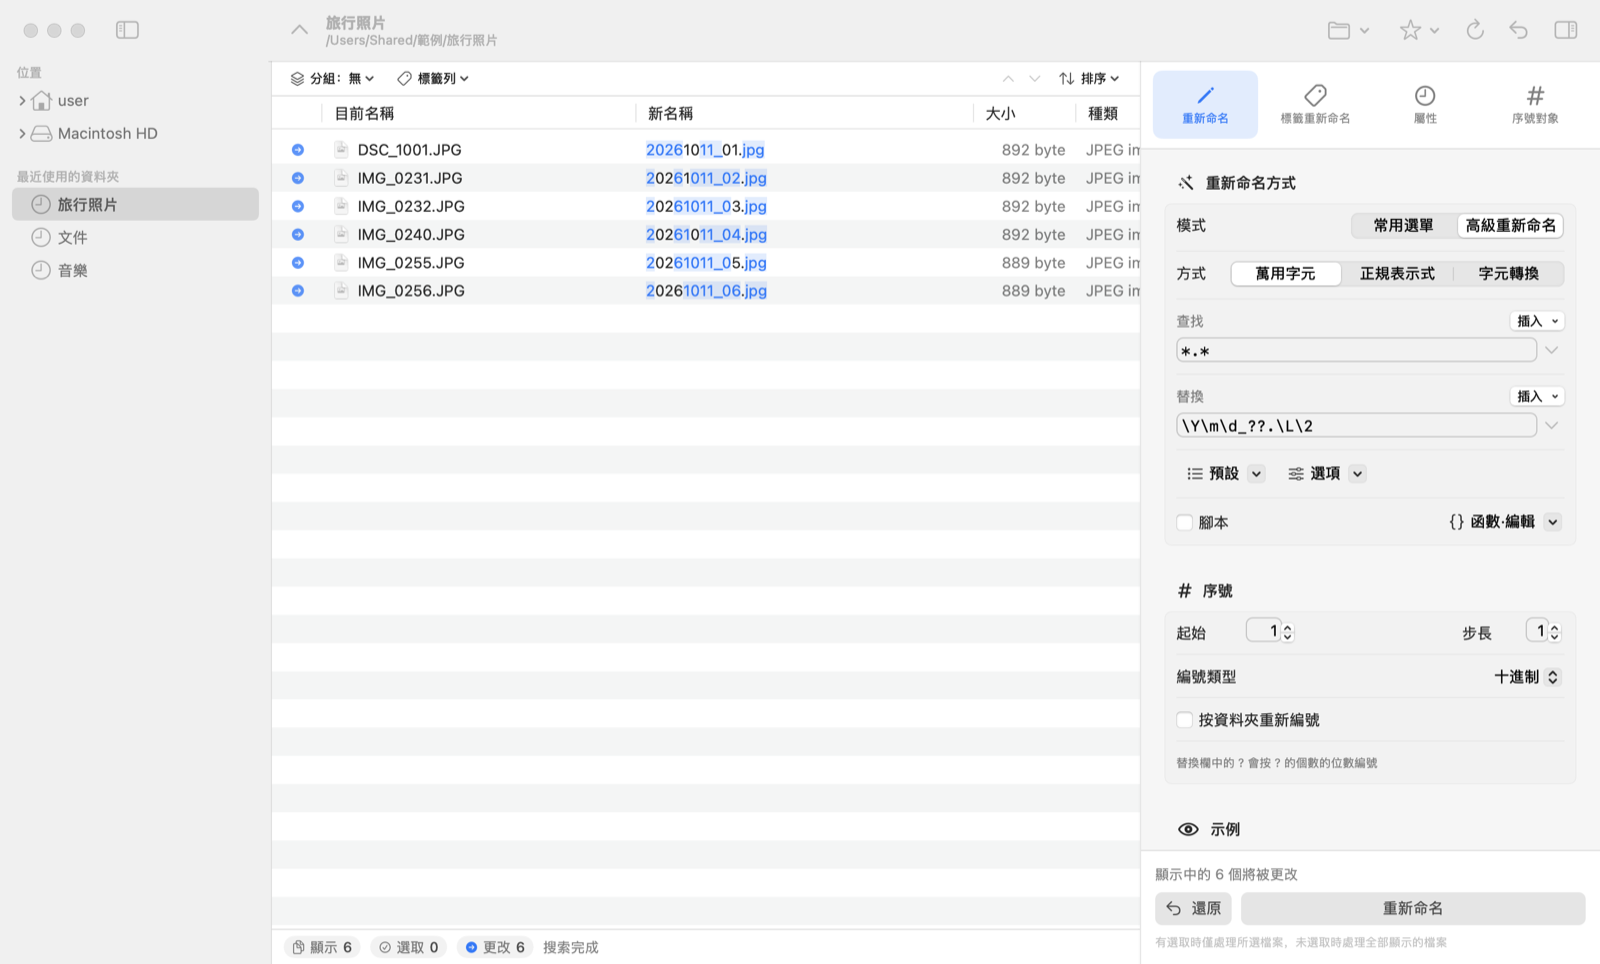
Task: Click the 示例 eye icon
Action: [1188, 829]
